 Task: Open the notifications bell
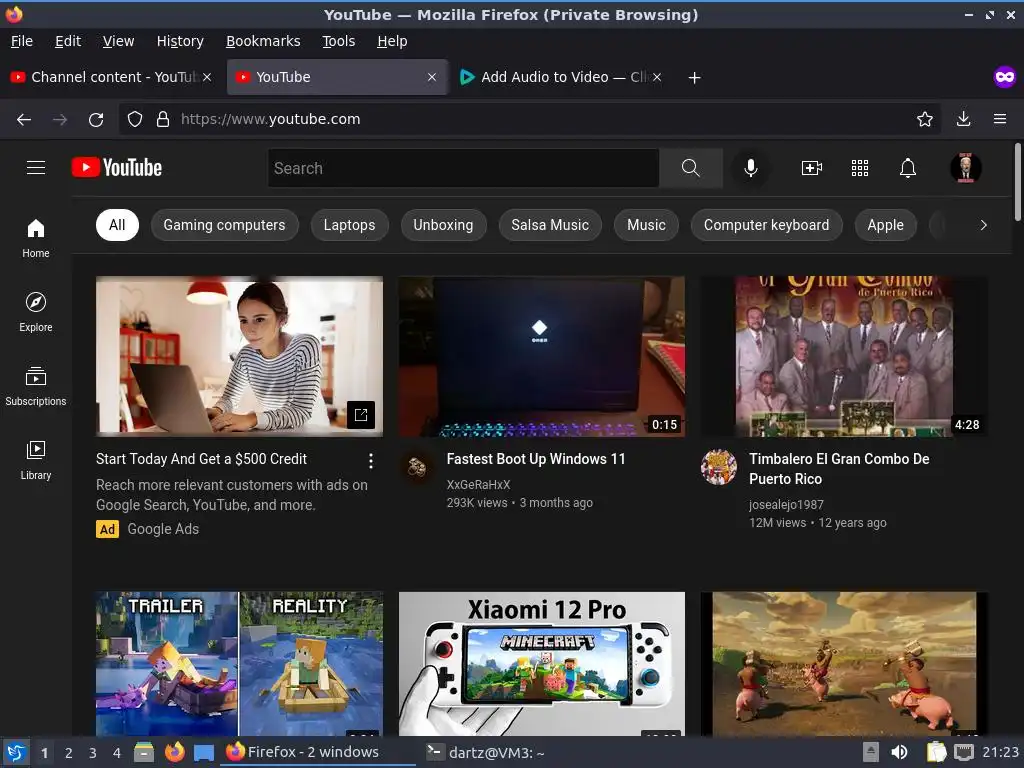tap(908, 168)
